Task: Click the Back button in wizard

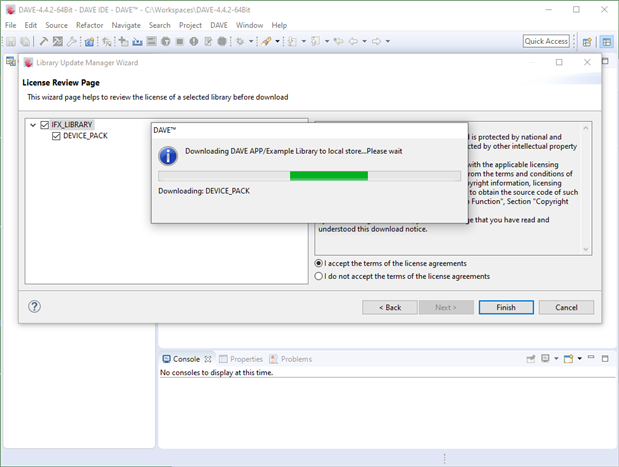Action: pyautogui.click(x=390, y=308)
